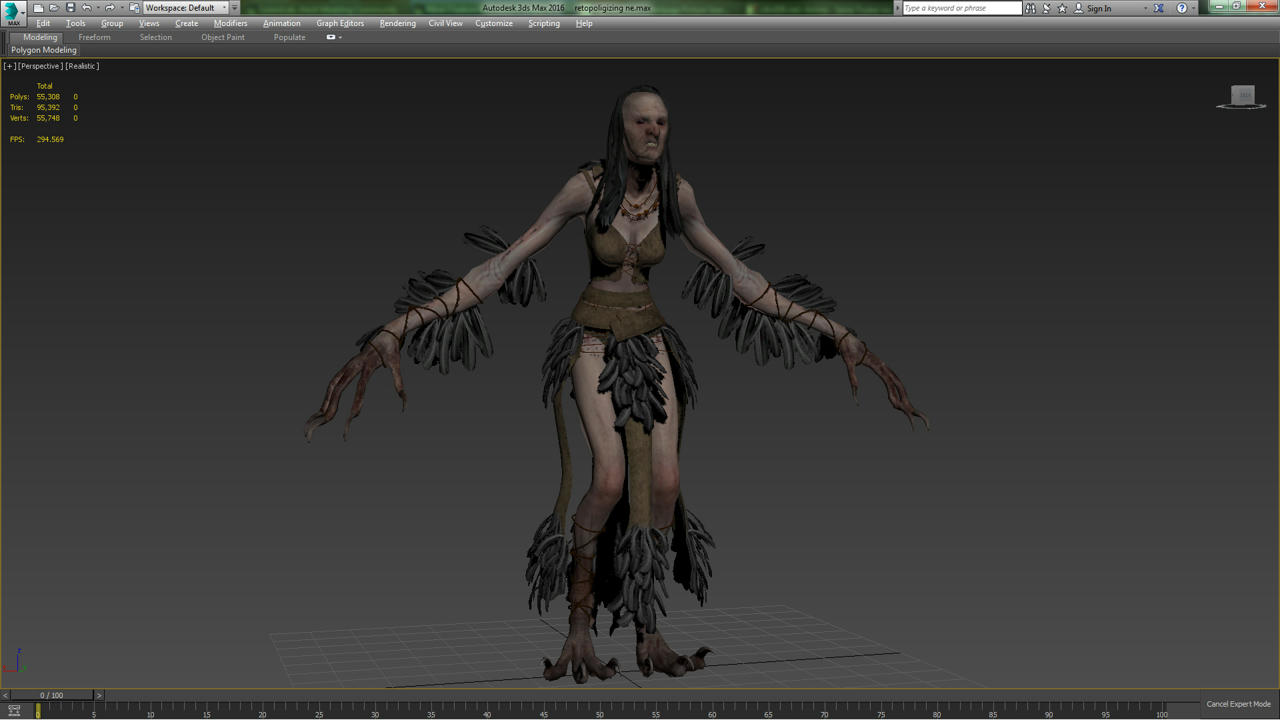Expand the undo history dropdown arrow
The height and width of the screenshot is (720, 1280).
tap(98, 8)
